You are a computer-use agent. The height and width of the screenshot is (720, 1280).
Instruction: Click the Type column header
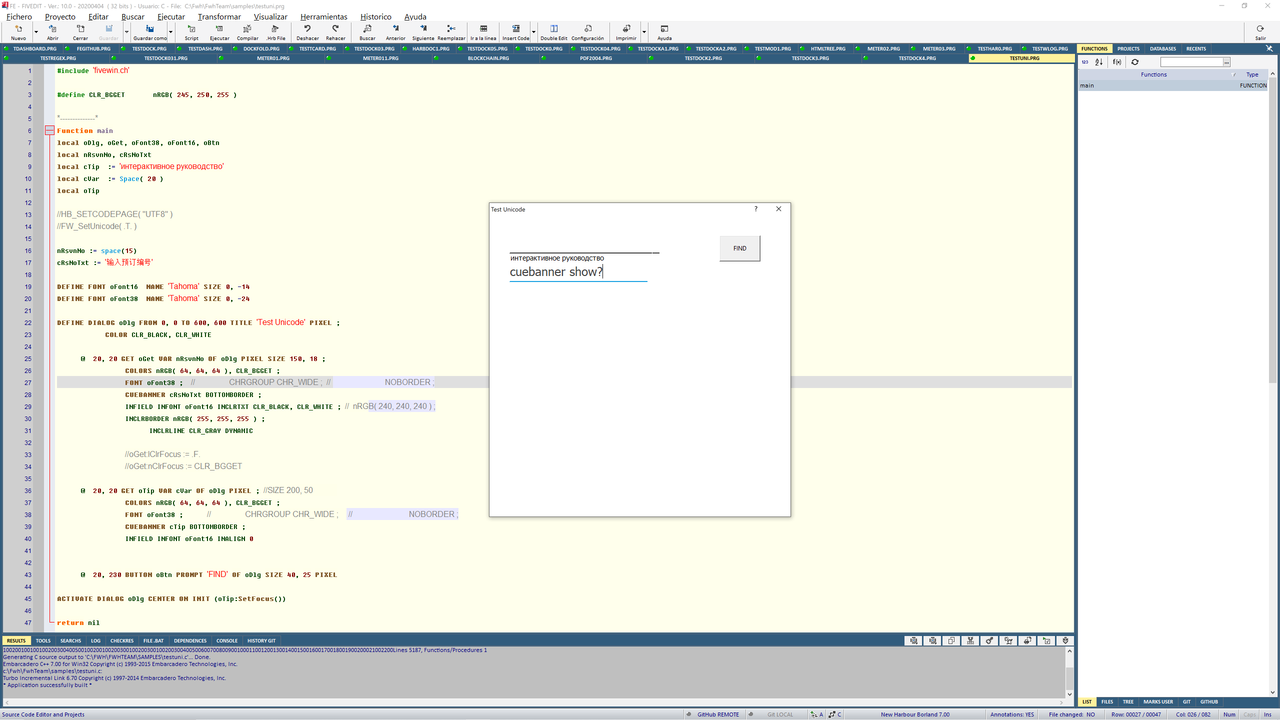click(1252, 74)
